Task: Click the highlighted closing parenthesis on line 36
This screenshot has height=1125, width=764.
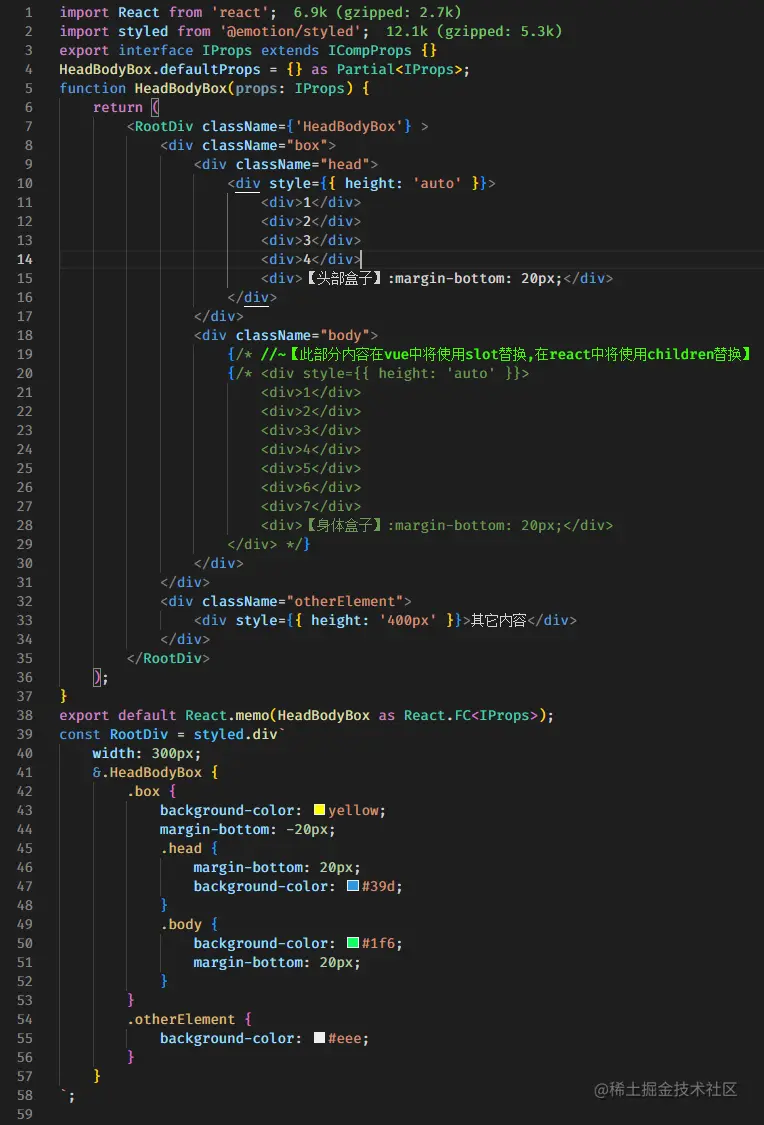Action: (x=97, y=677)
